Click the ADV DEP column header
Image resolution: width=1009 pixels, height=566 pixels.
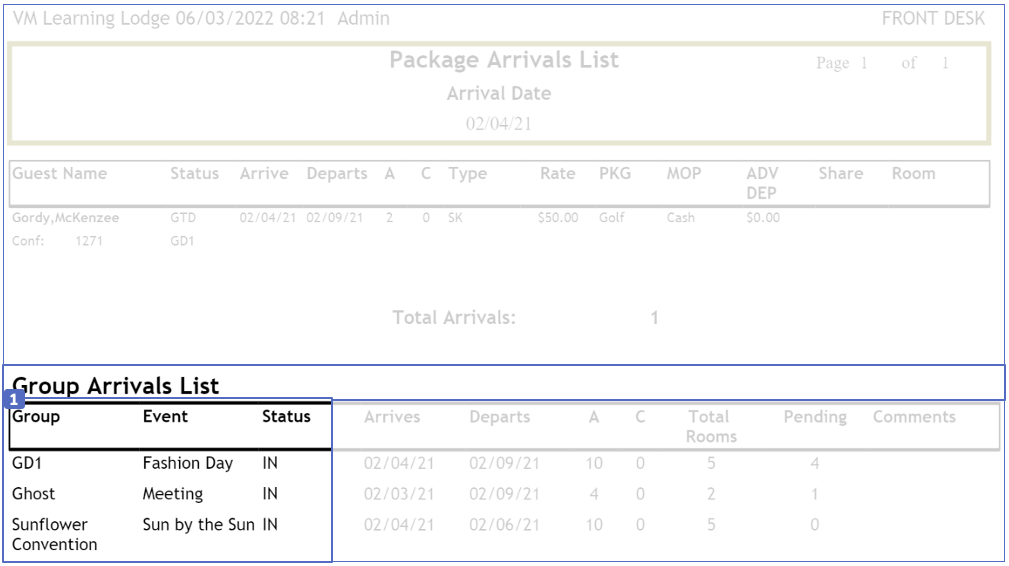[762, 182]
